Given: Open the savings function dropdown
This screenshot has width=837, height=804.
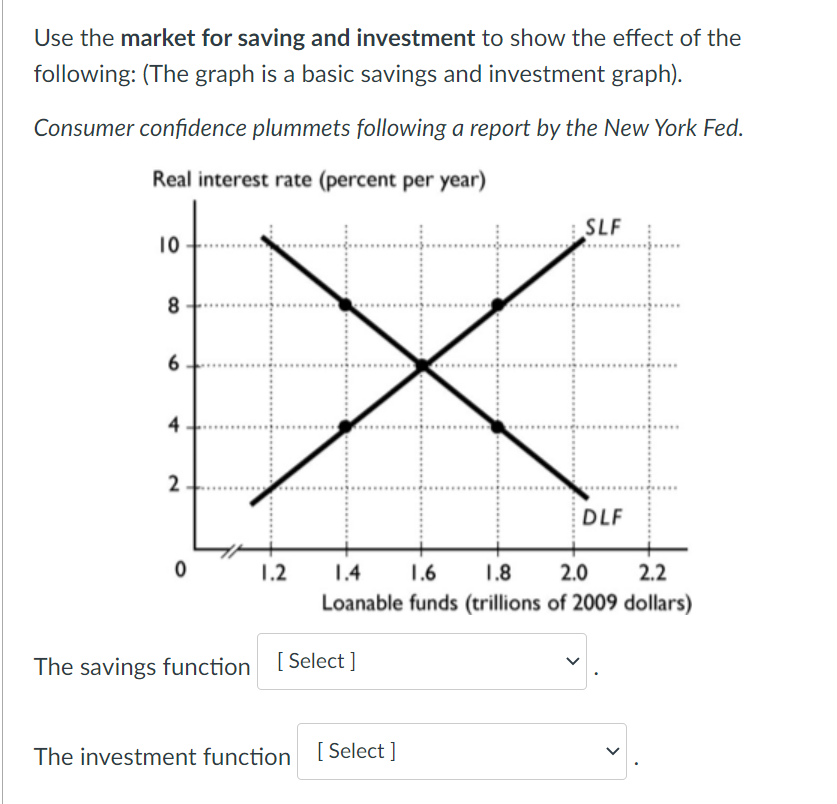Looking at the screenshot, I should pos(420,661).
